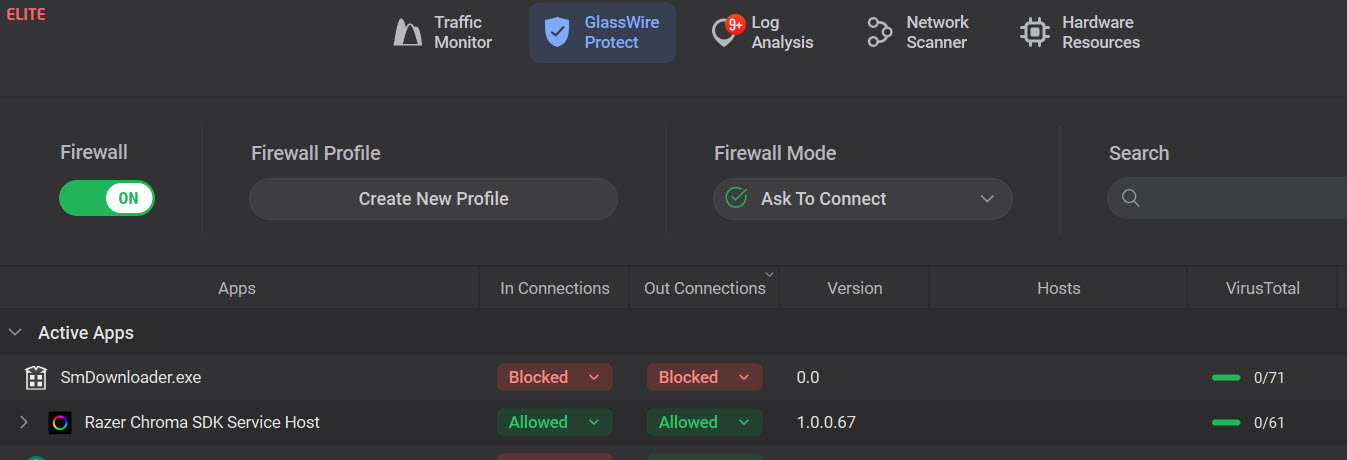Image resolution: width=1347 pixels, height=460 pixels.
Task: Open the Firewall Mode dropdown
Action: [862, 199]
